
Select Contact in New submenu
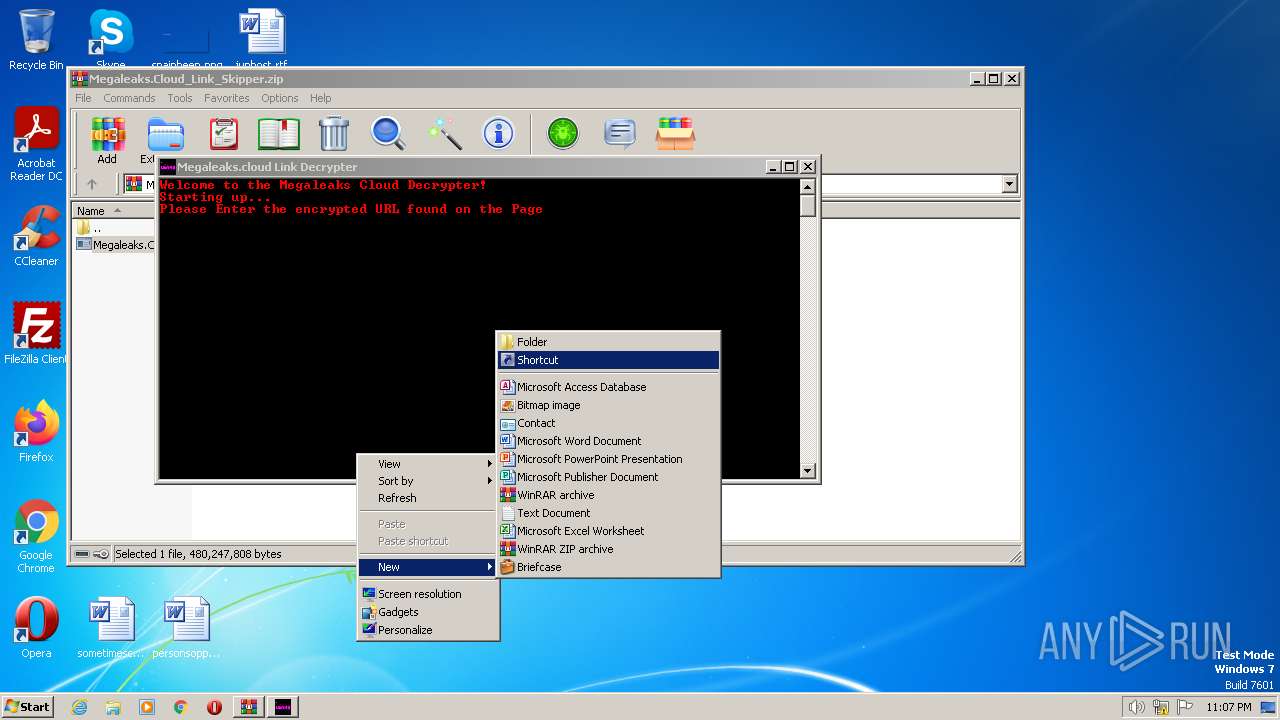(608, 423)
